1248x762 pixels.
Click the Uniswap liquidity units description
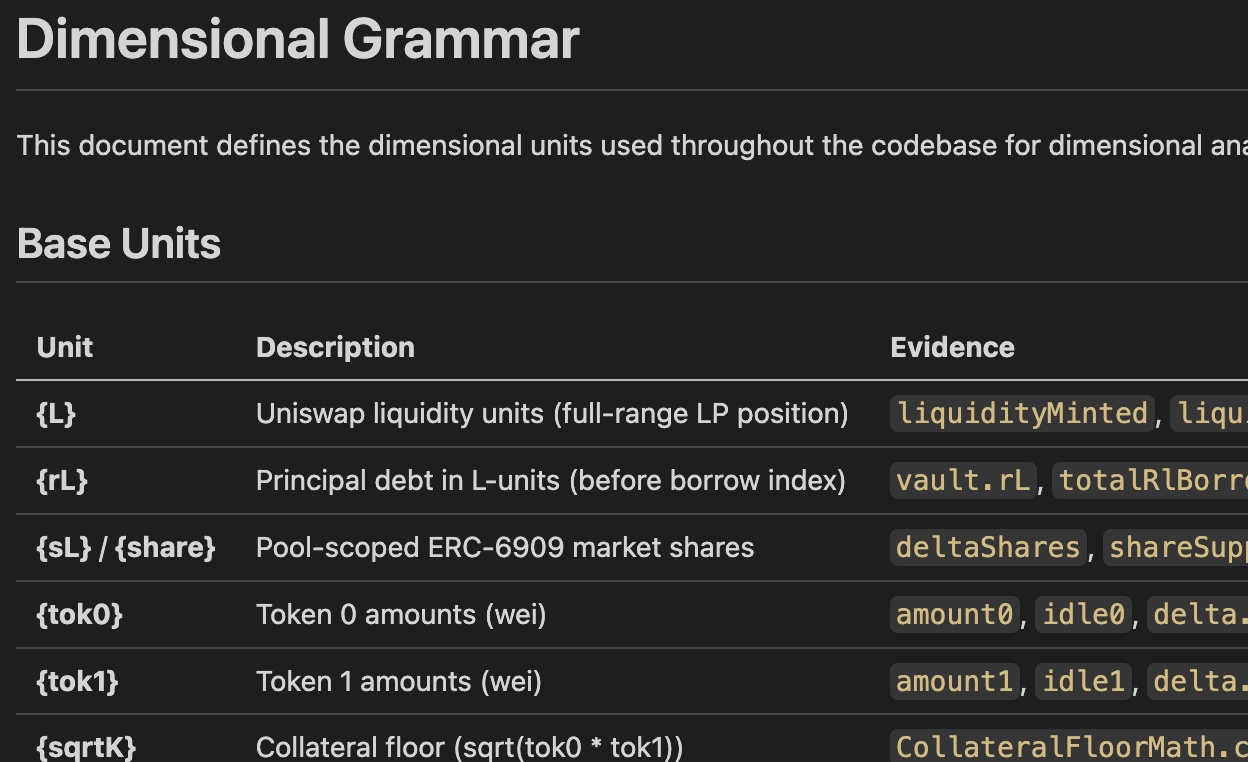[552, 414]
